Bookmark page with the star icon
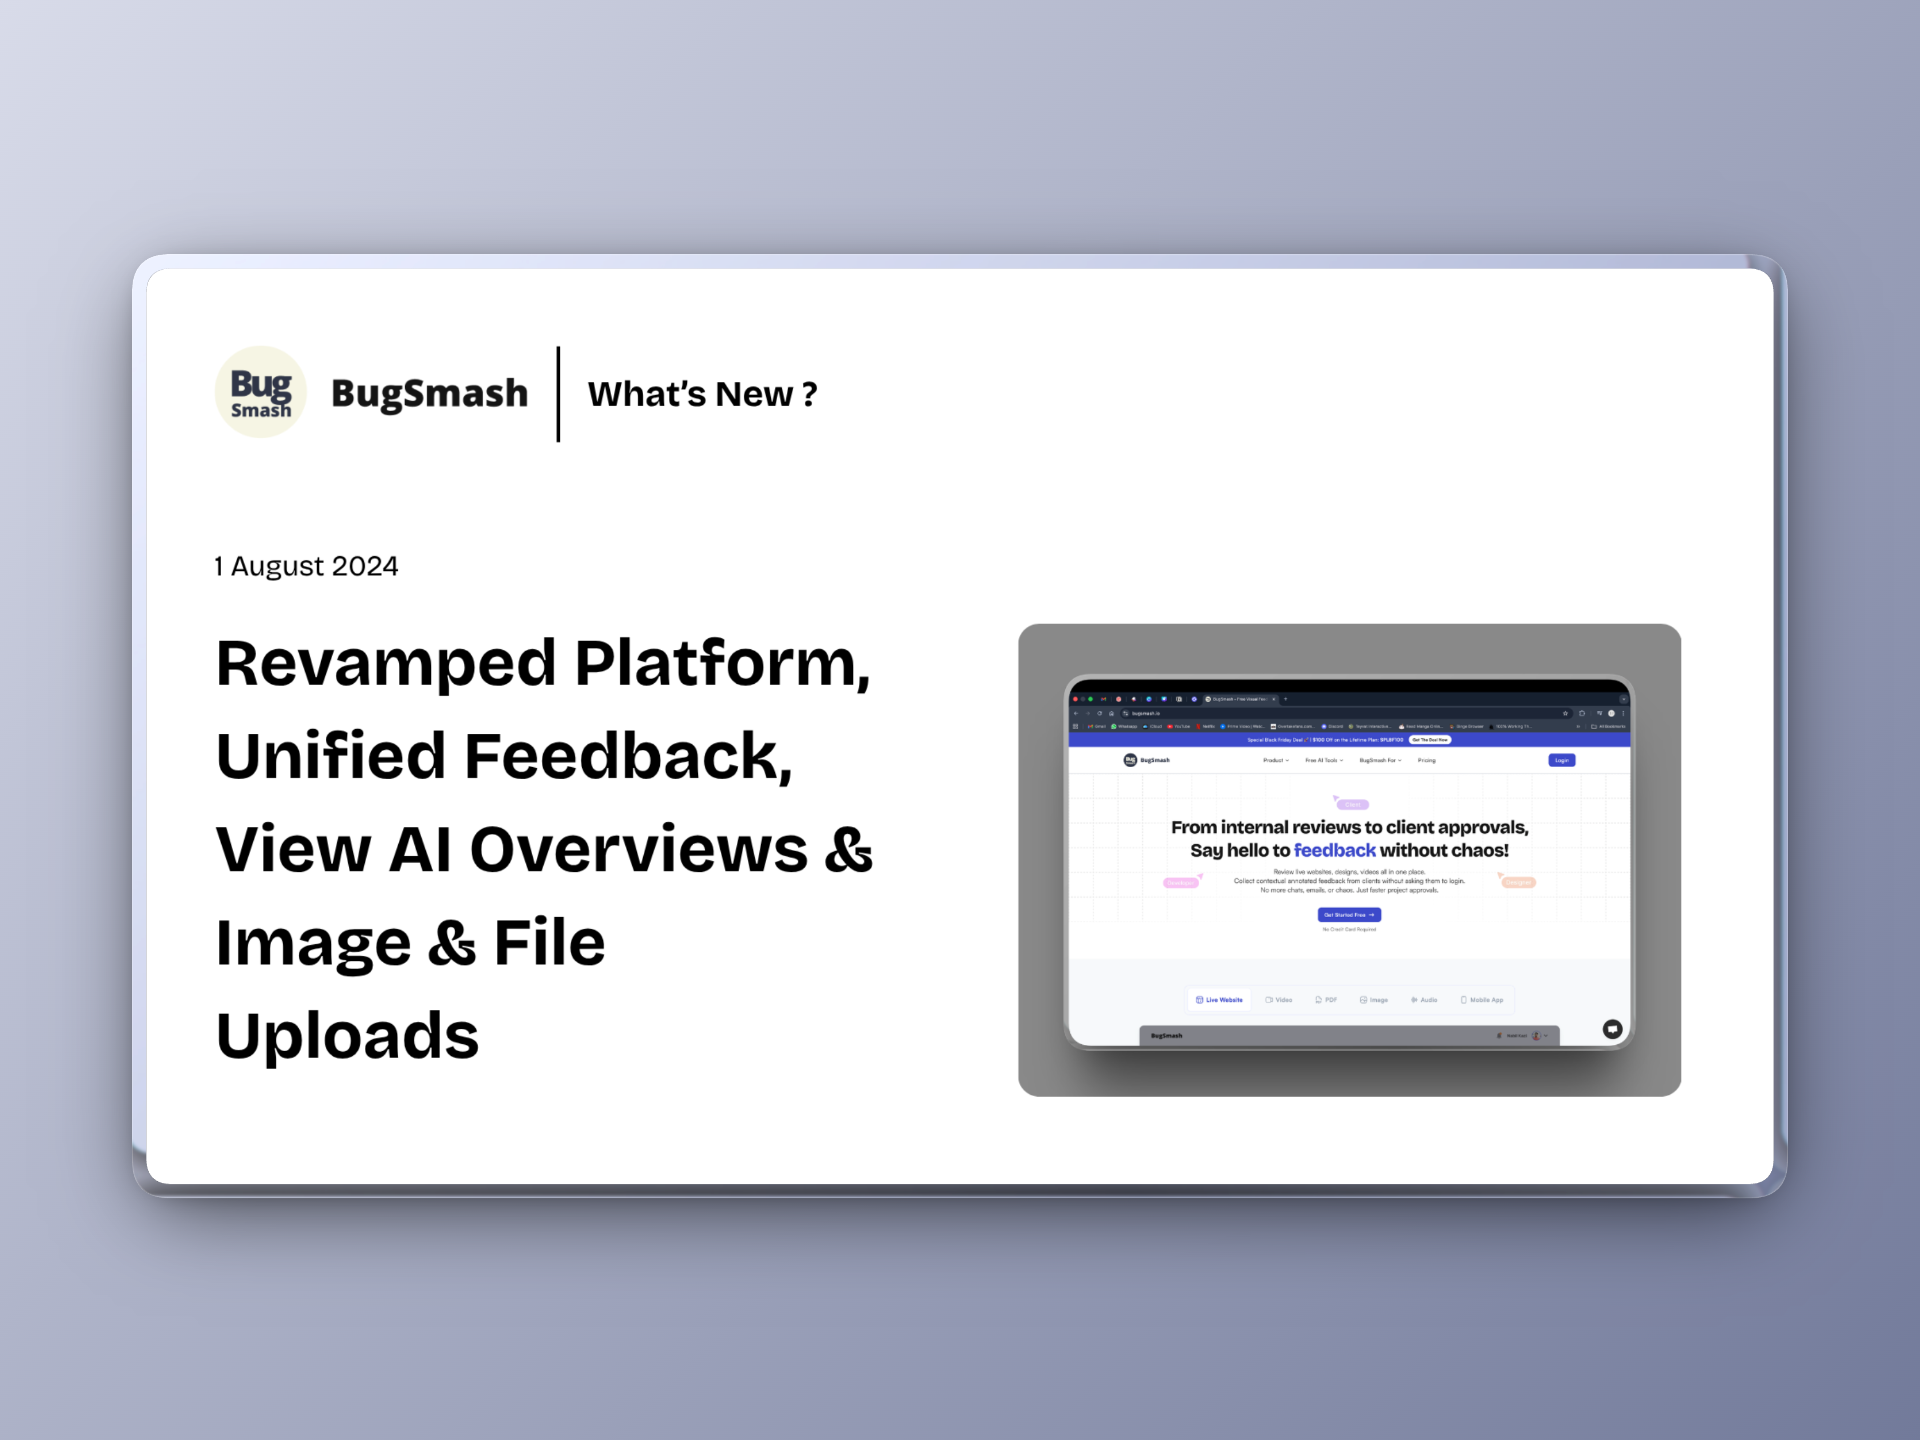1920x1440 pixels. (1566, 713)
